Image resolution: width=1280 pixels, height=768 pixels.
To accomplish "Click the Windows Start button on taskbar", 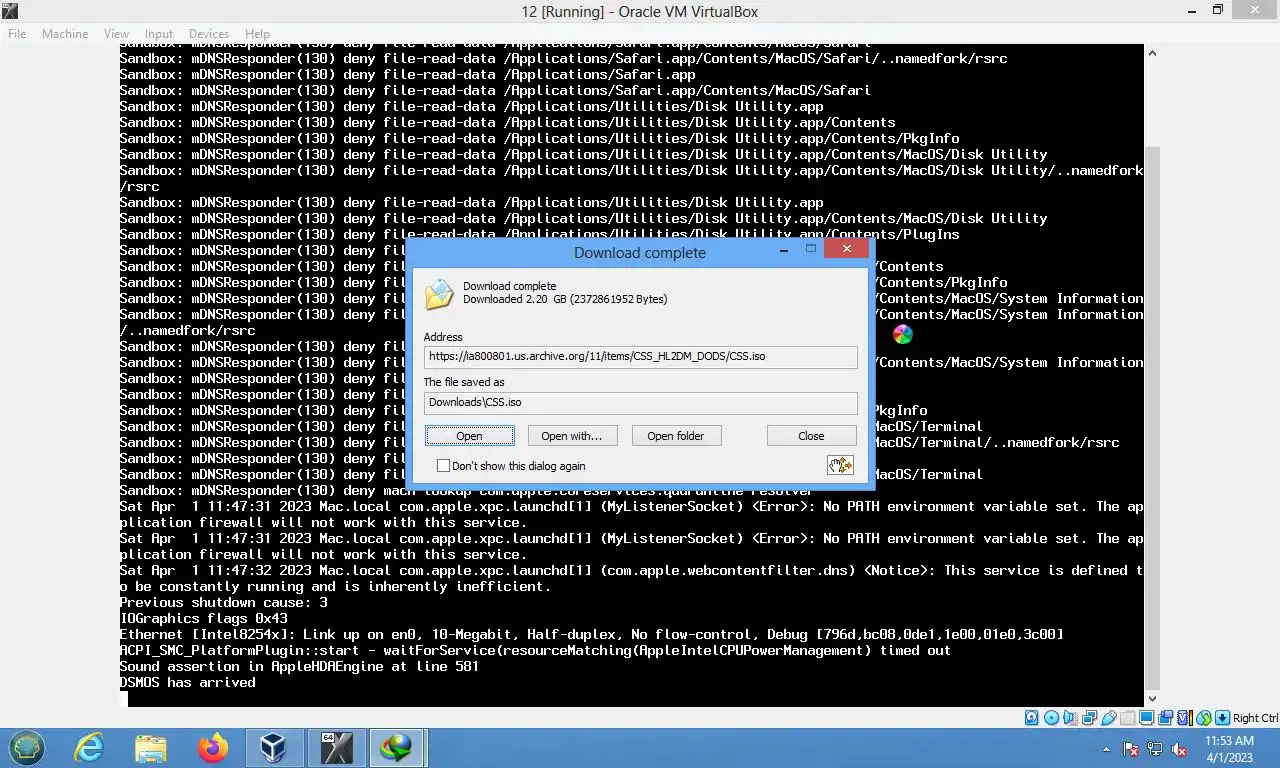I will 27,748.
